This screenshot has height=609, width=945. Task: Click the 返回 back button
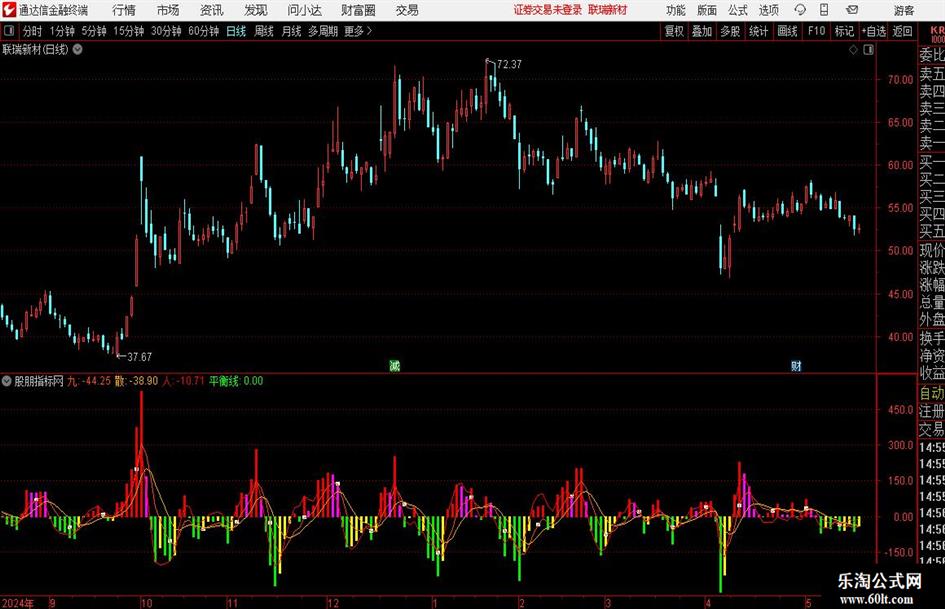[x=902, y=31]
